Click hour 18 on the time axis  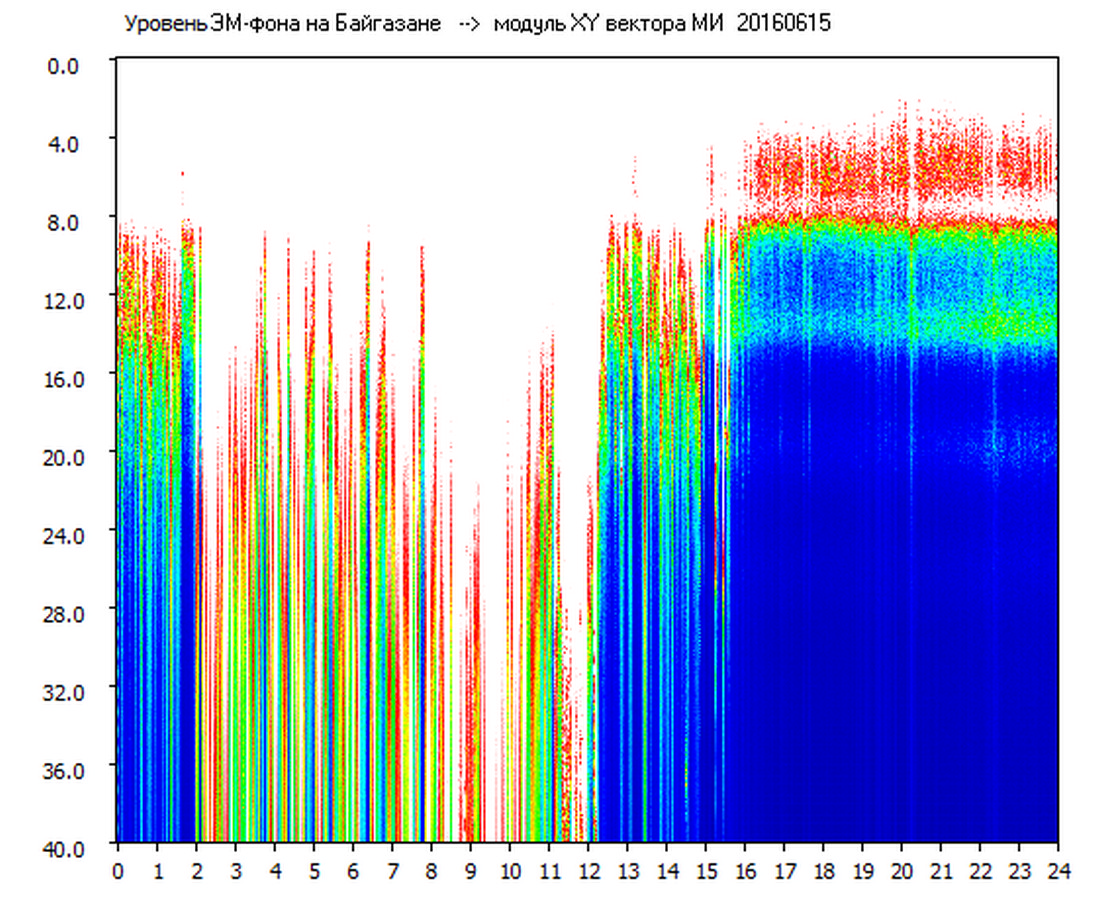coord(823,871)
